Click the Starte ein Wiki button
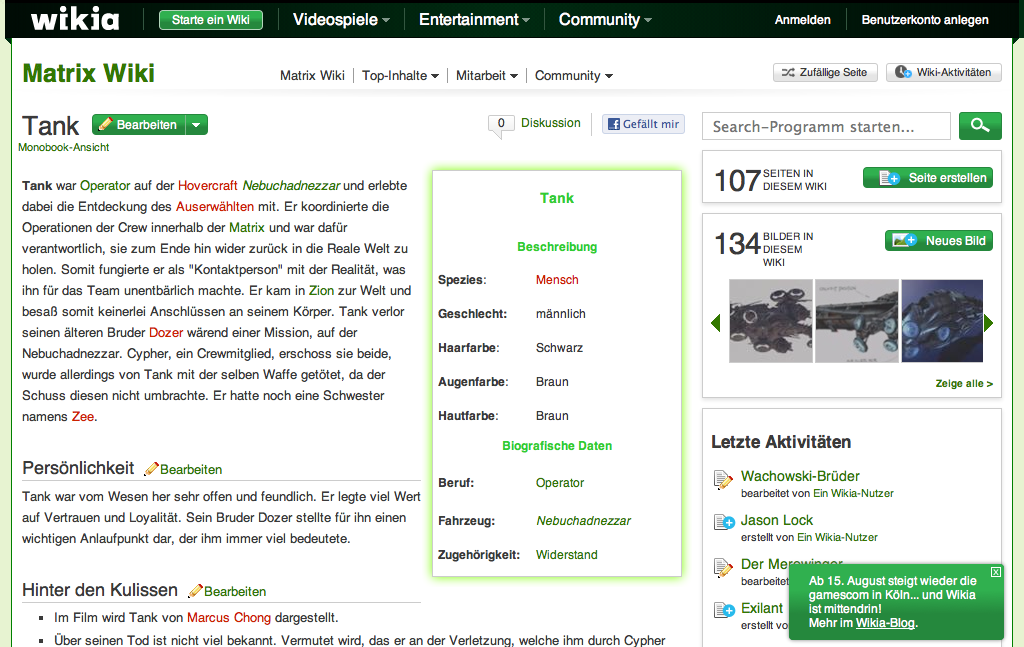Screen dimensions: 1024x647 click(x=210, y=20)
